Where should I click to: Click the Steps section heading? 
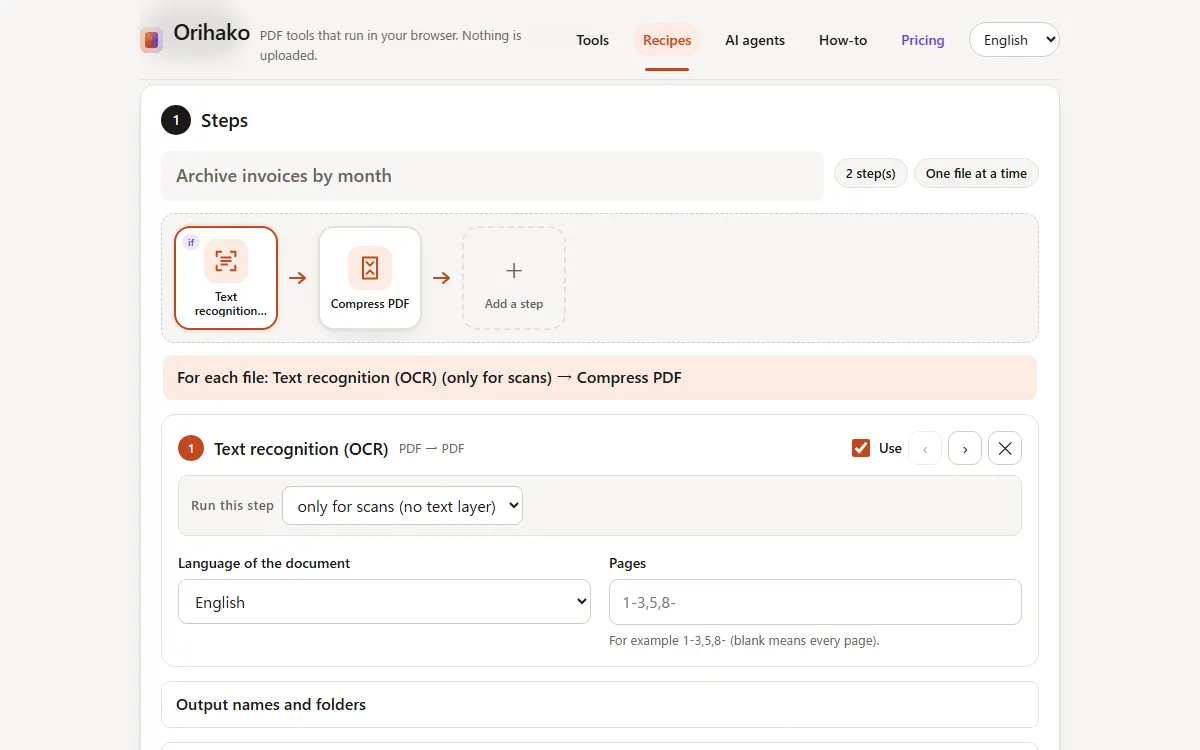224,121
